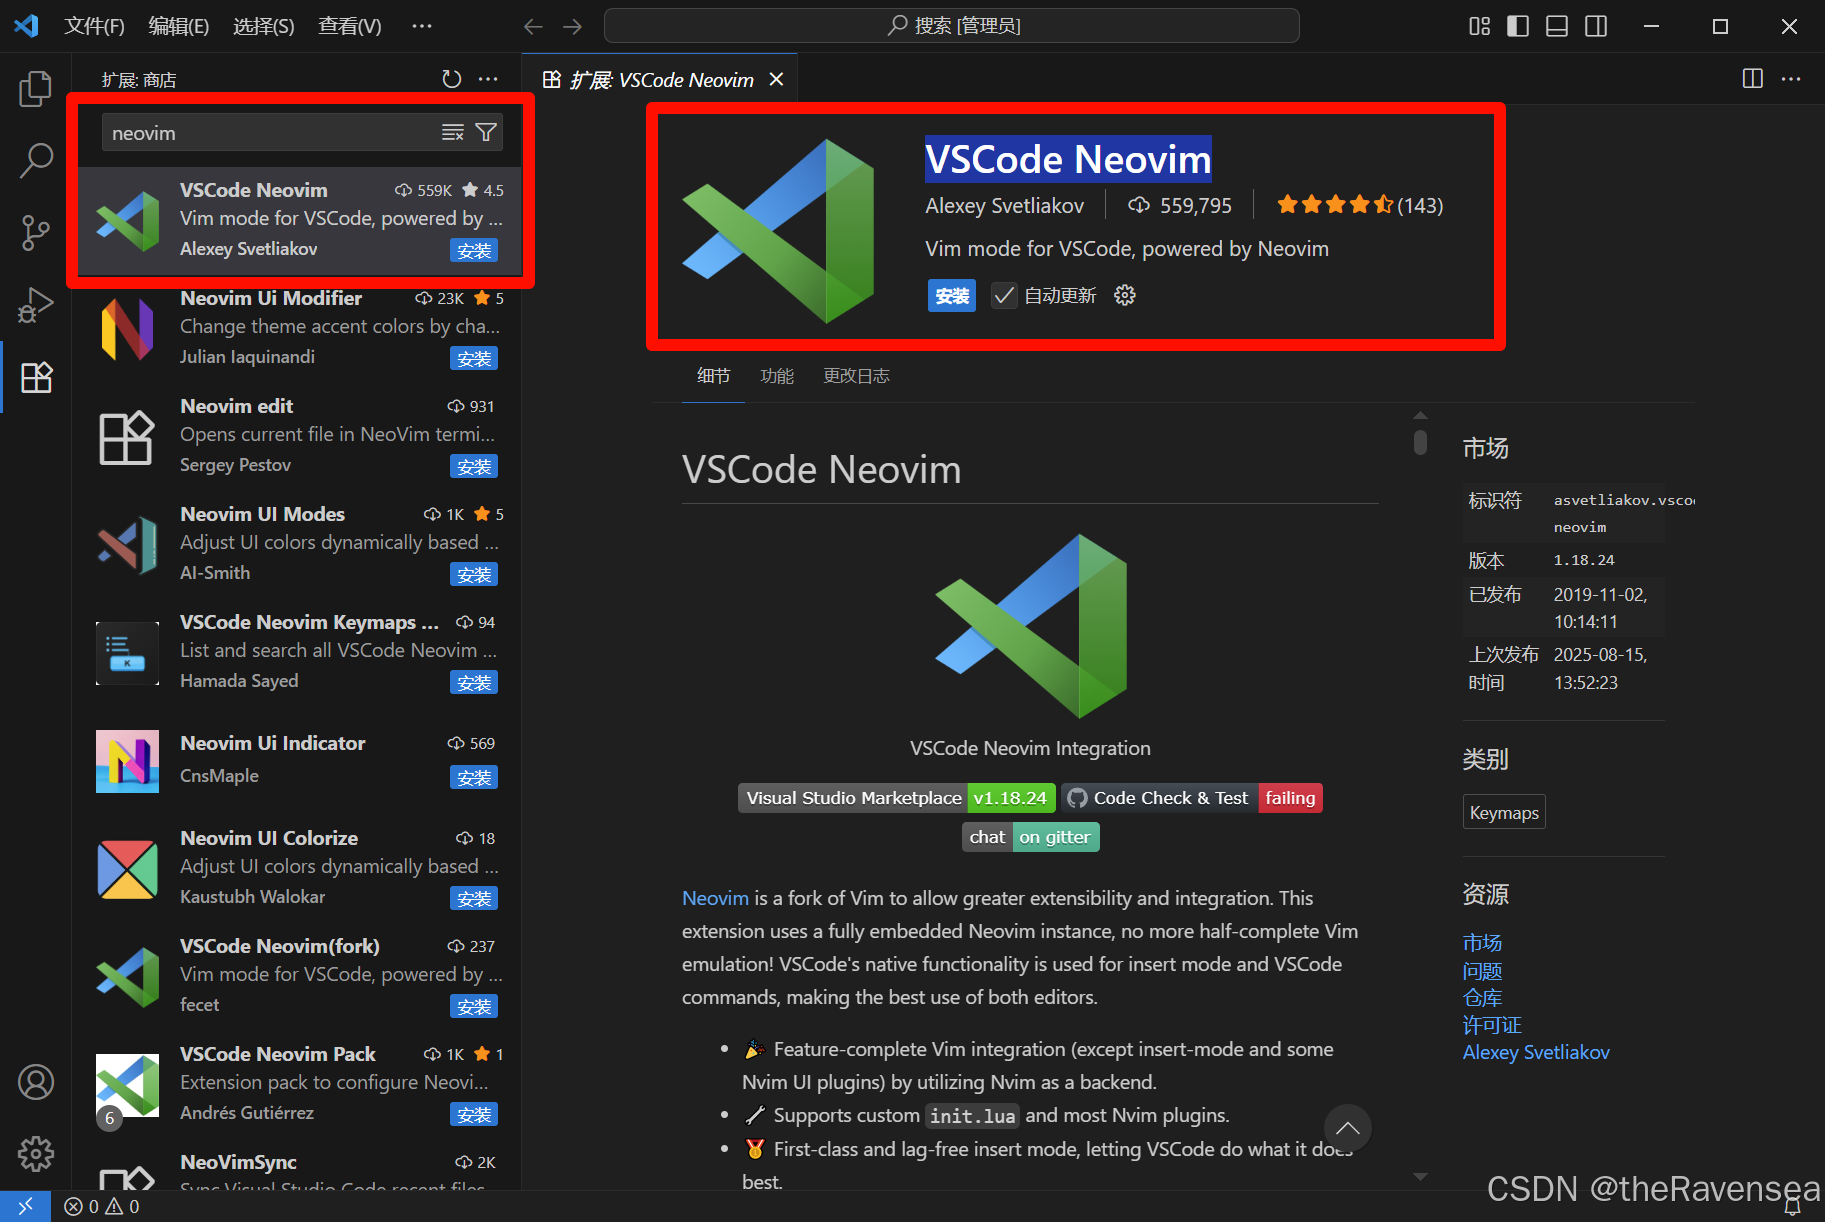Install the Neovim UI Colorize extension

[x=474, y=898]
